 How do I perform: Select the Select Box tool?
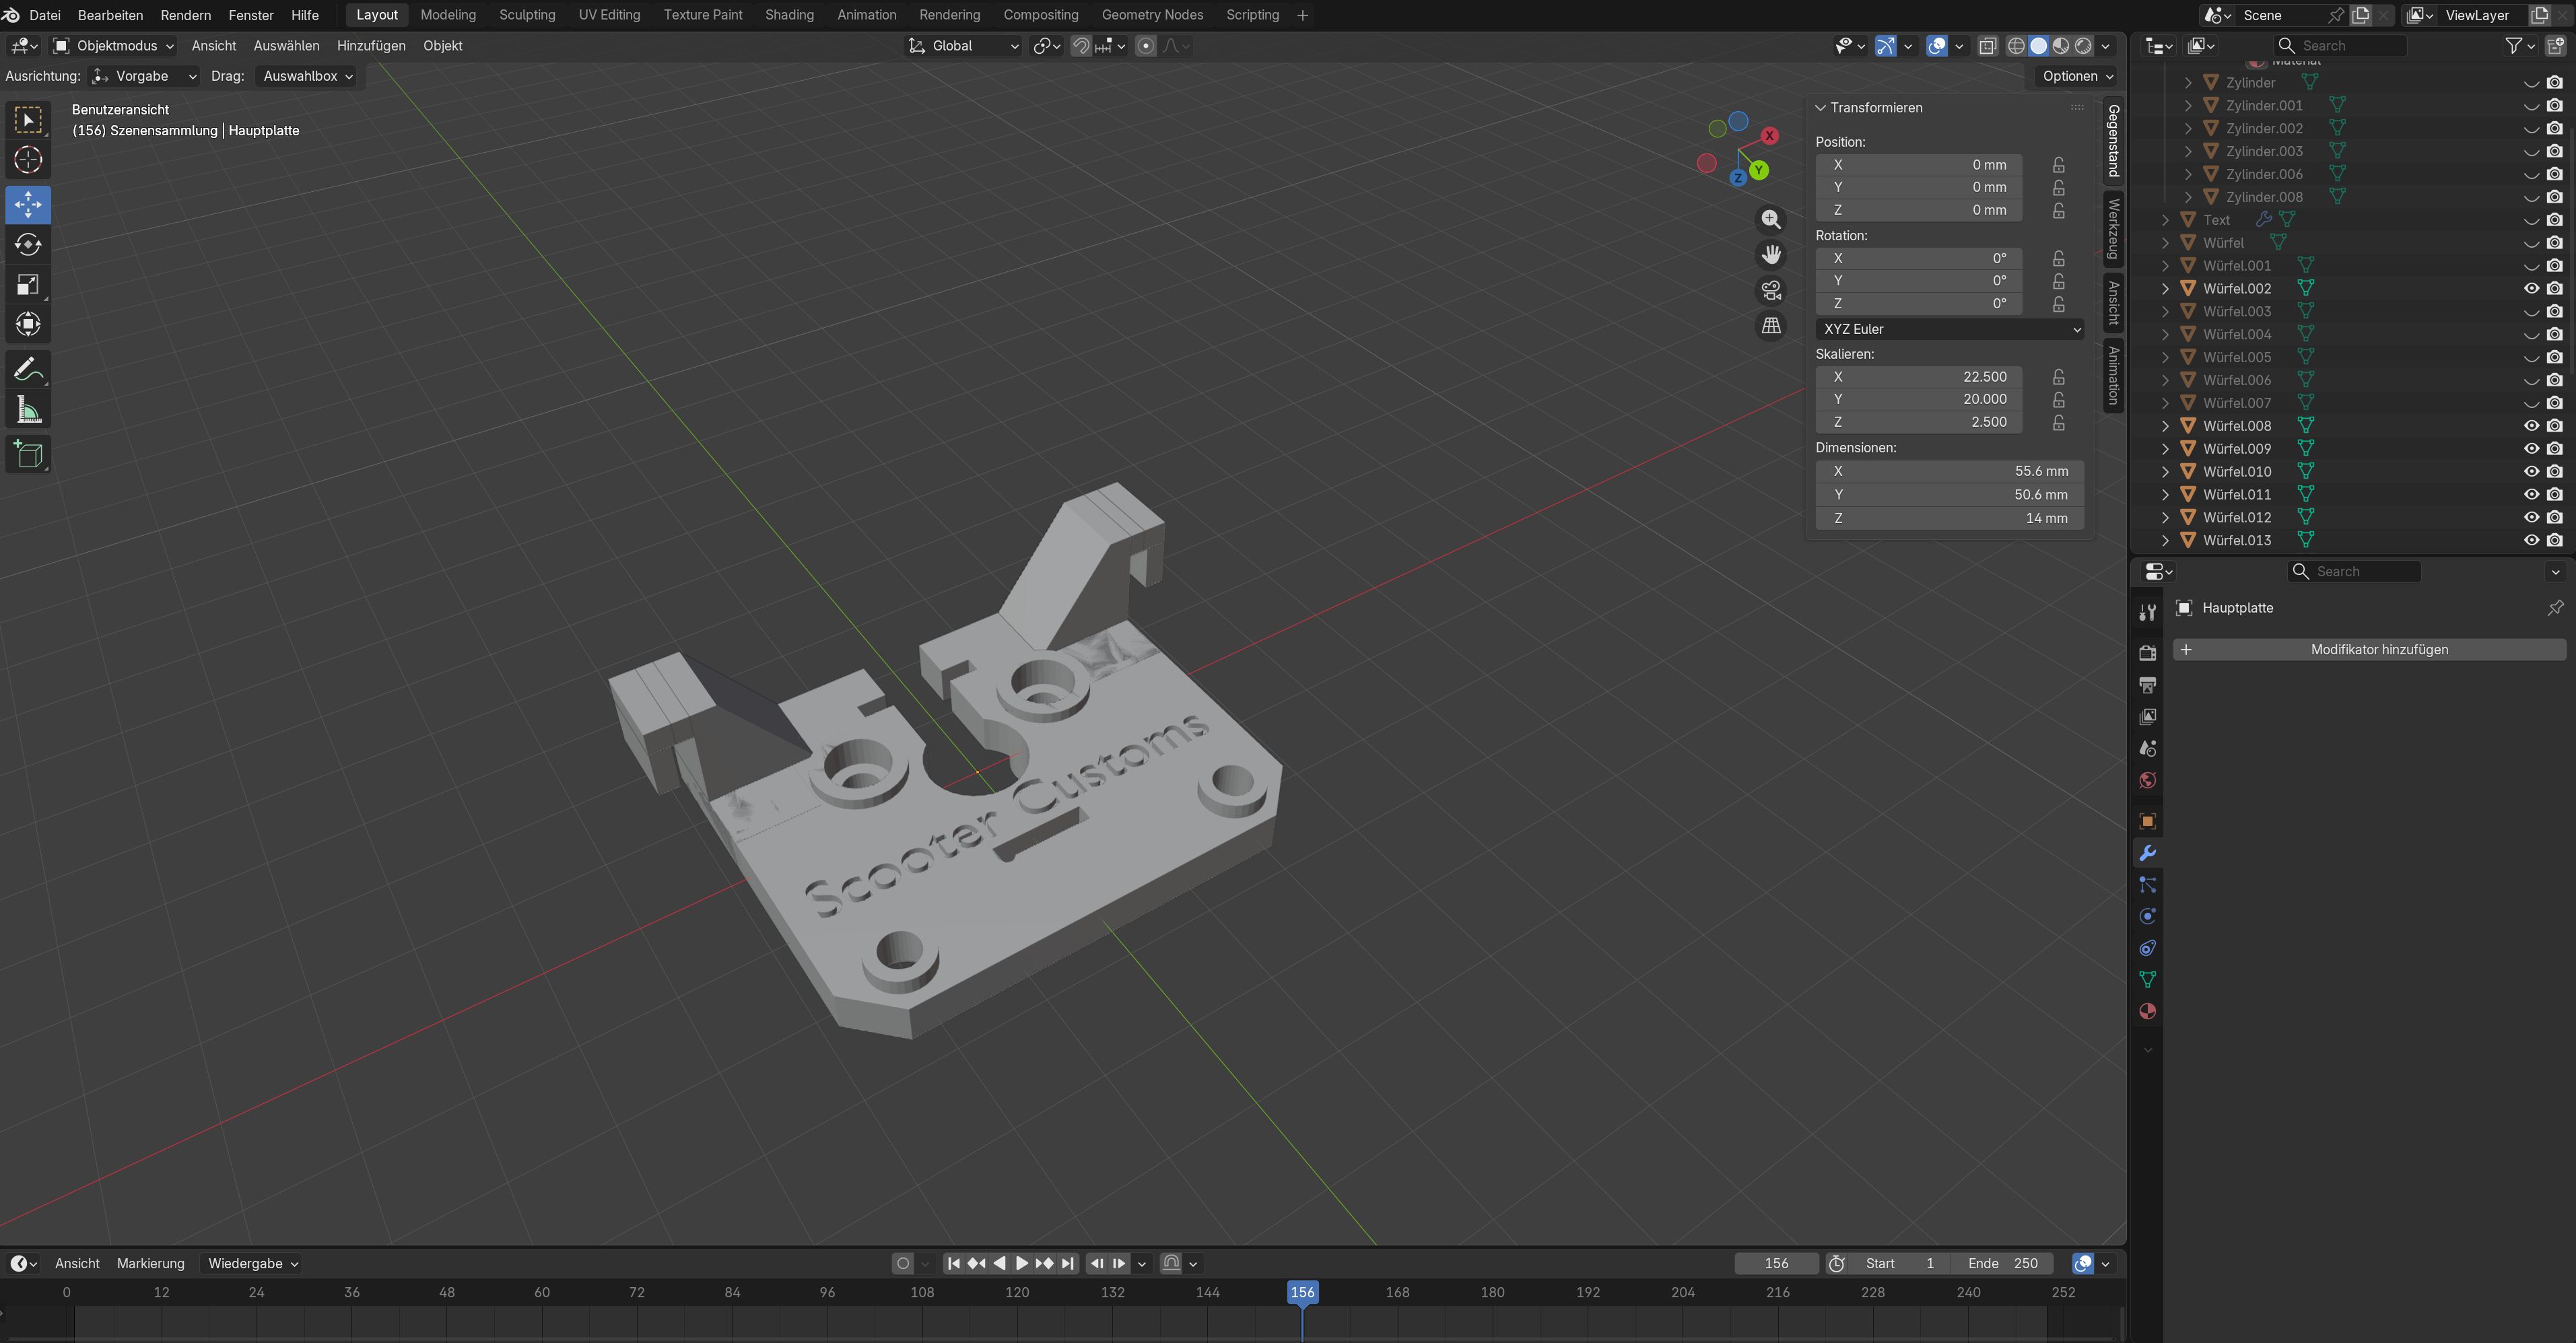pos(28,120)
